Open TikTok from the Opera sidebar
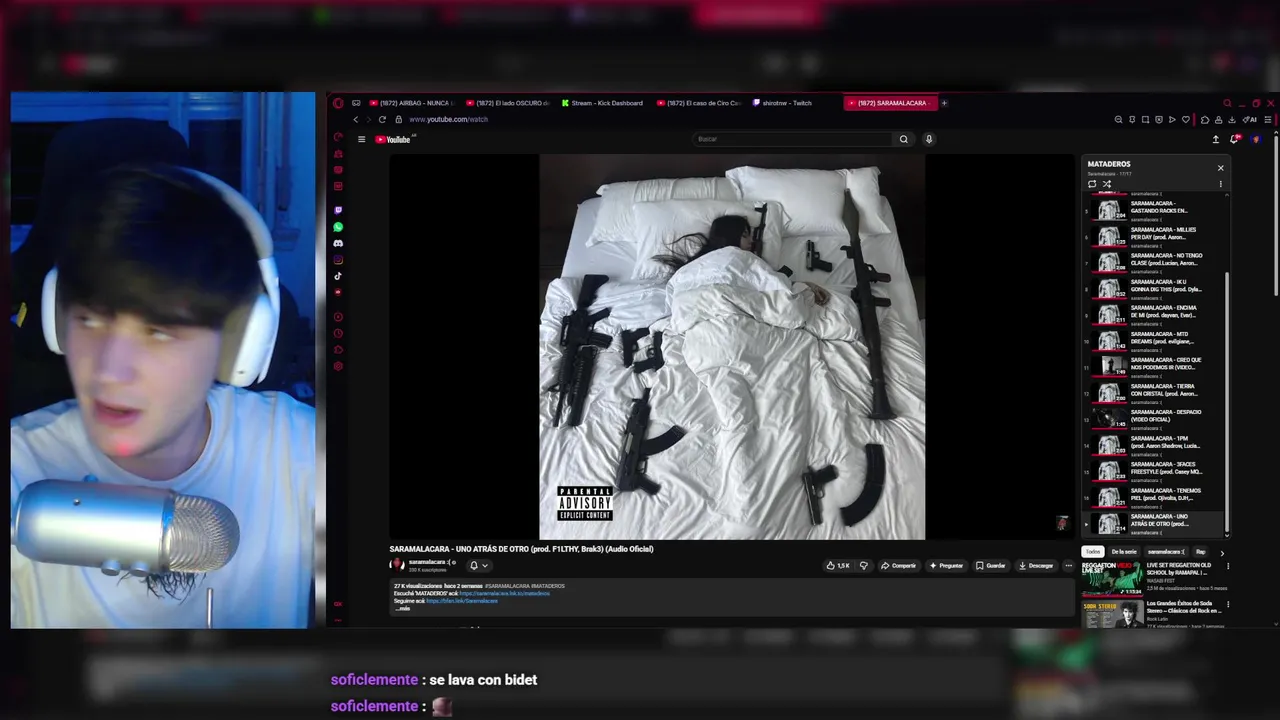 (338, 276)
